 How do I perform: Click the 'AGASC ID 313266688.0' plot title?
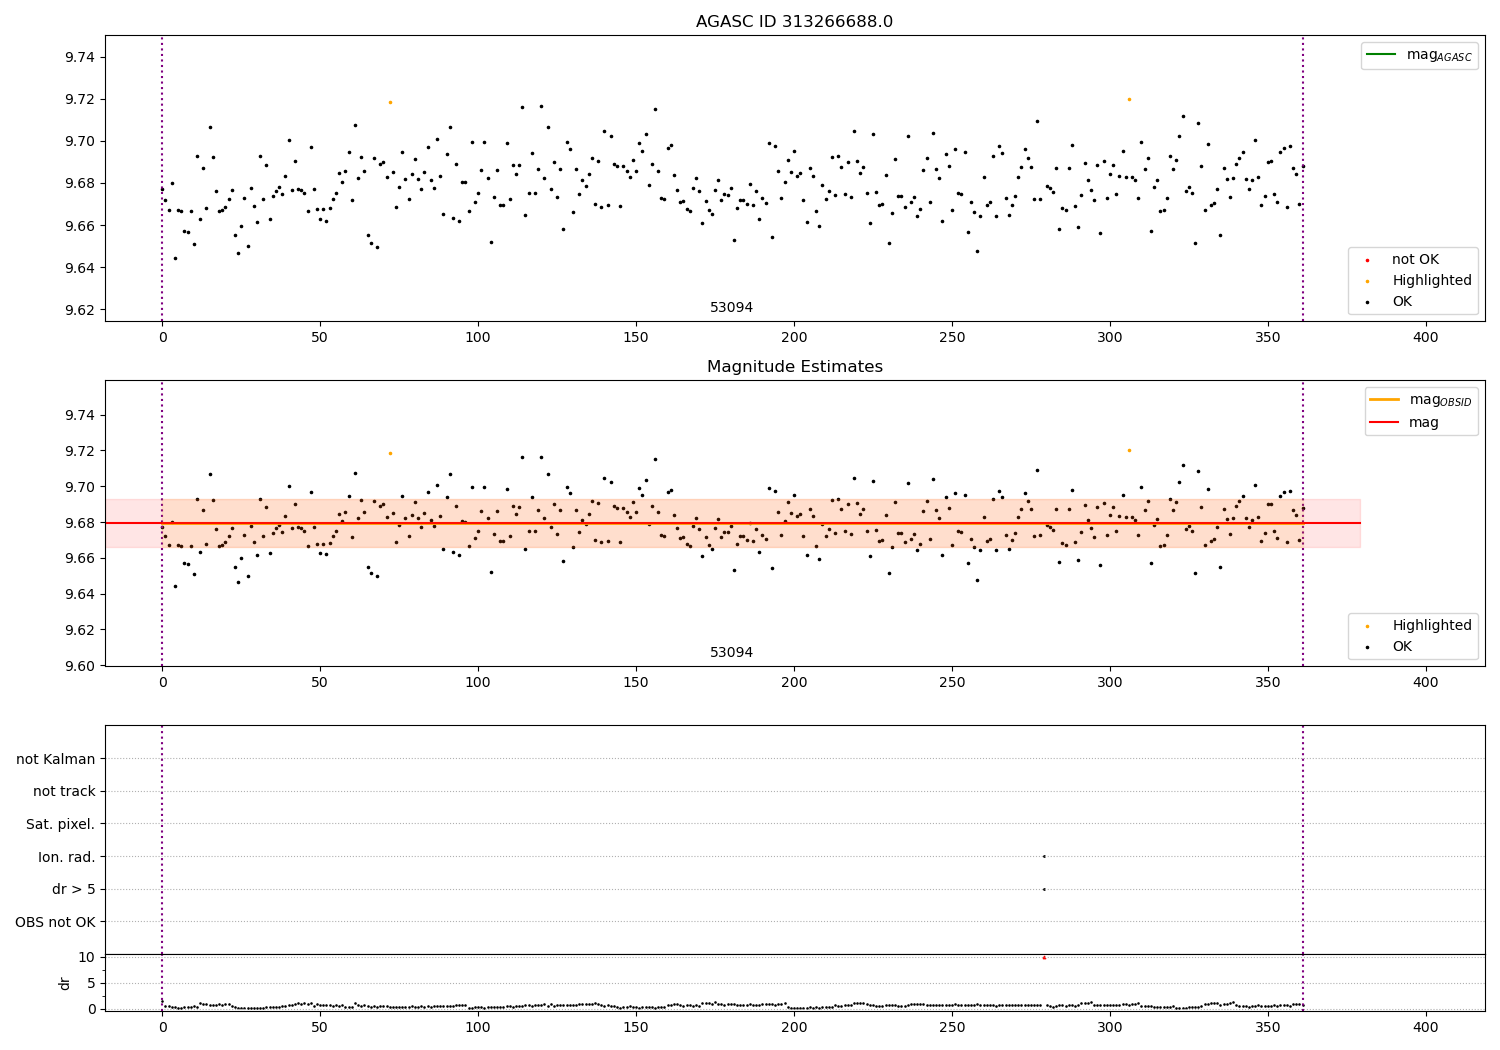point(794,22)
